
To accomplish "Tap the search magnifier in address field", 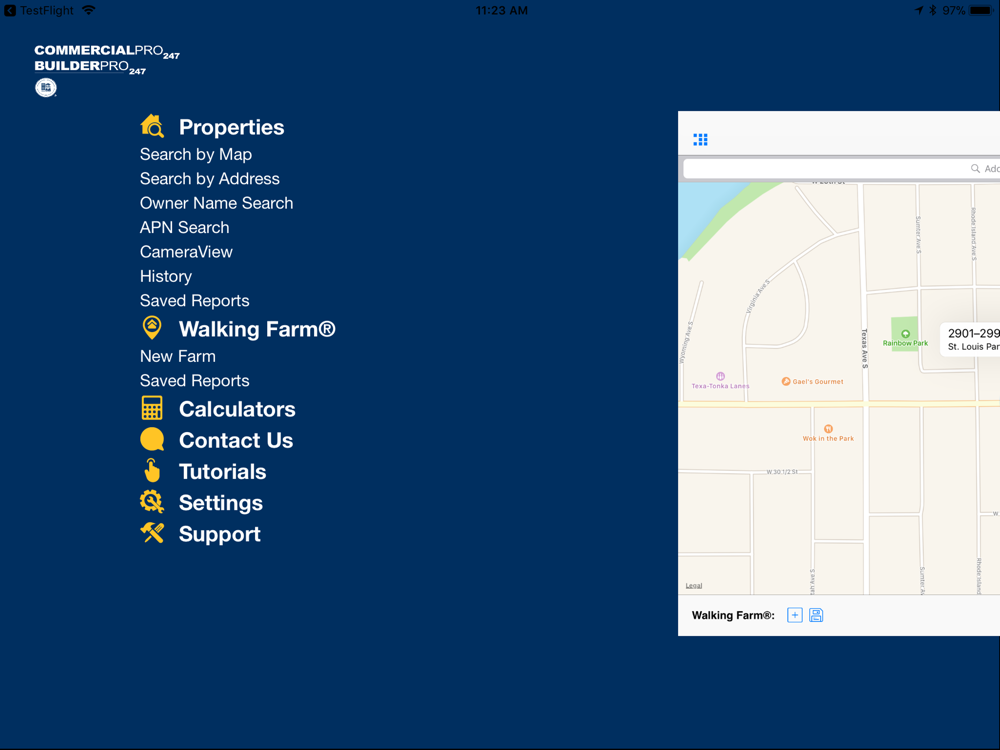I will (x=975, y=168).
